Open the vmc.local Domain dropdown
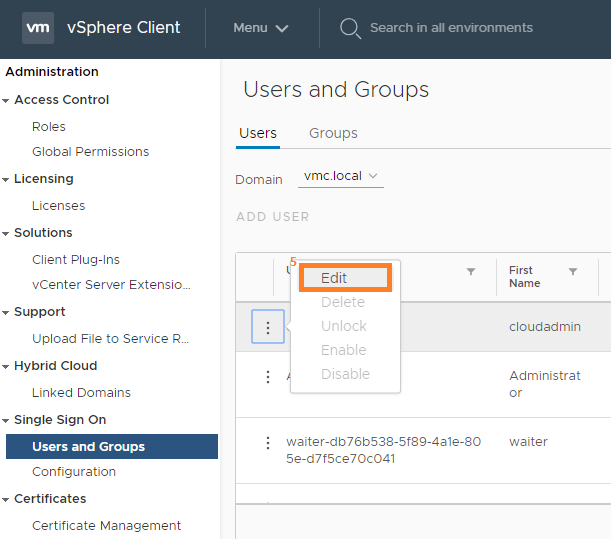611x539 pixels. 341,176
